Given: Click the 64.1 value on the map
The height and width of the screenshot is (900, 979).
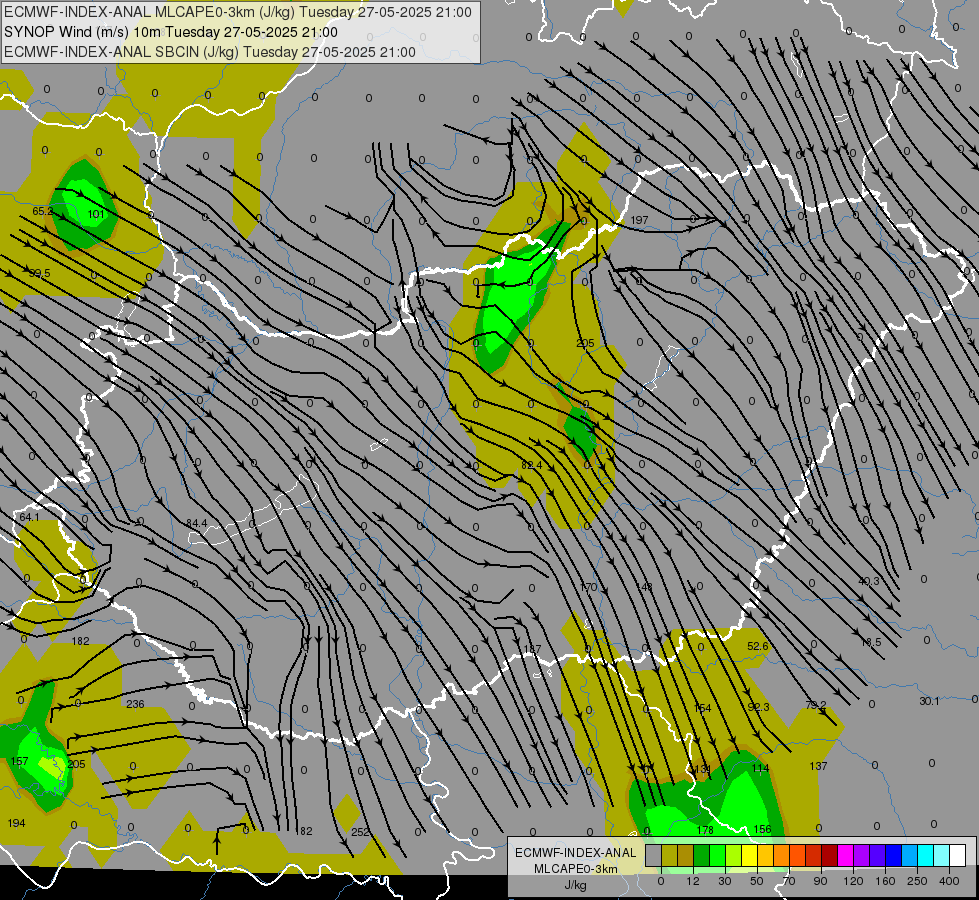Looking at the screenshot, I should coord(29,517).
